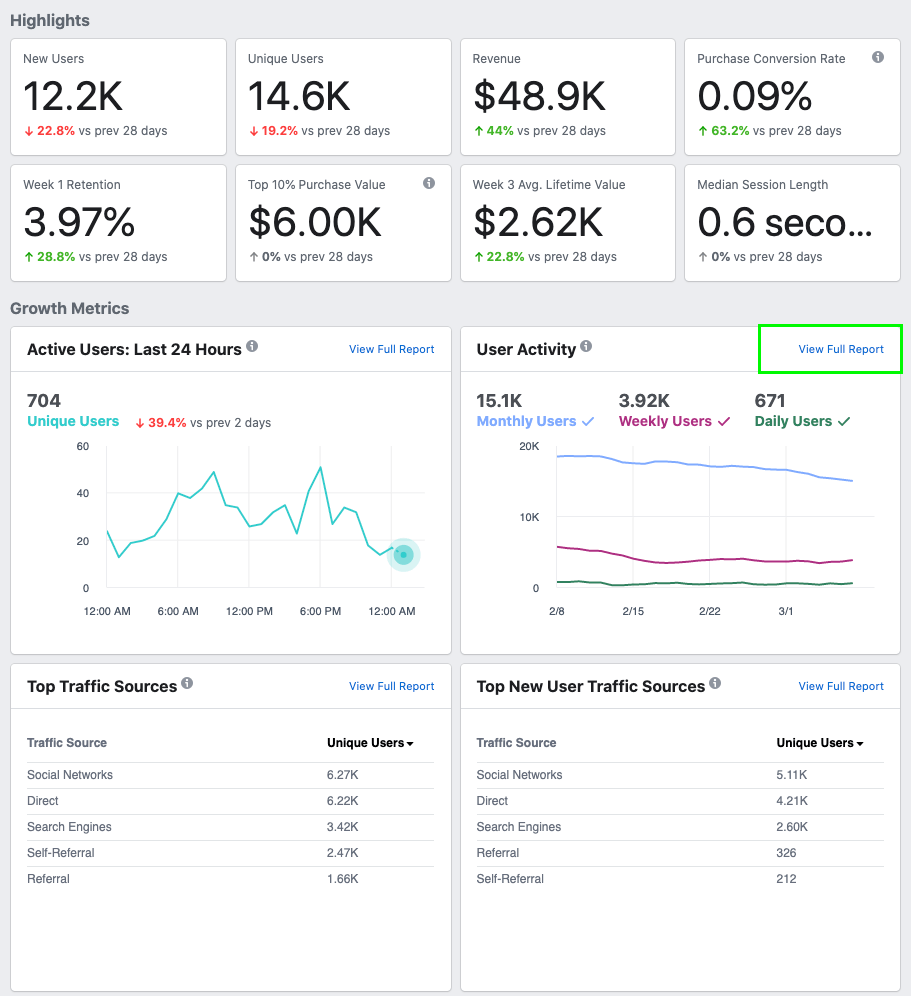Image resolution: width=911 pixels, height=996 pixels.
Task: Open the Top Traffic Sources info tooltip
Action: coord(187,683)
